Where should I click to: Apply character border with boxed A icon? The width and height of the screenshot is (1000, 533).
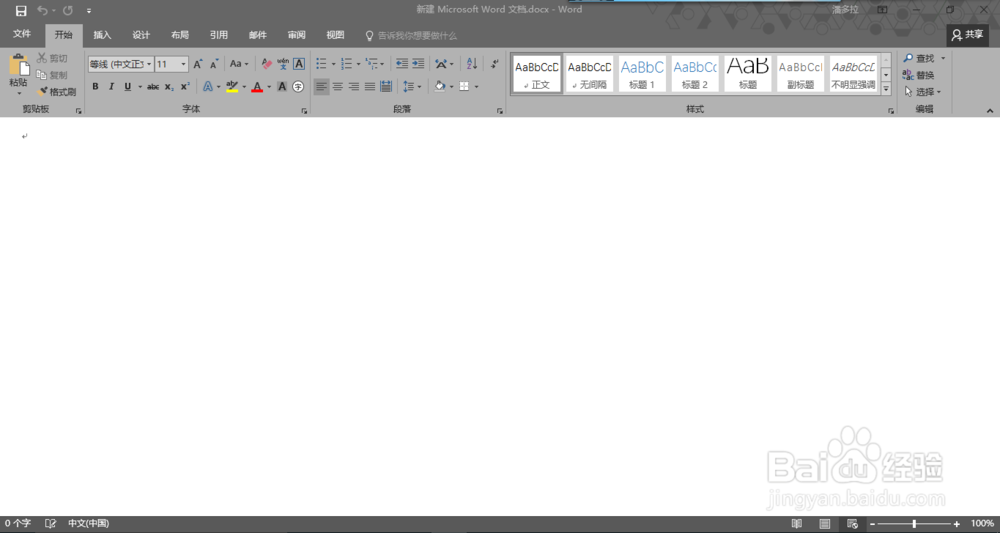coord(298,64)
